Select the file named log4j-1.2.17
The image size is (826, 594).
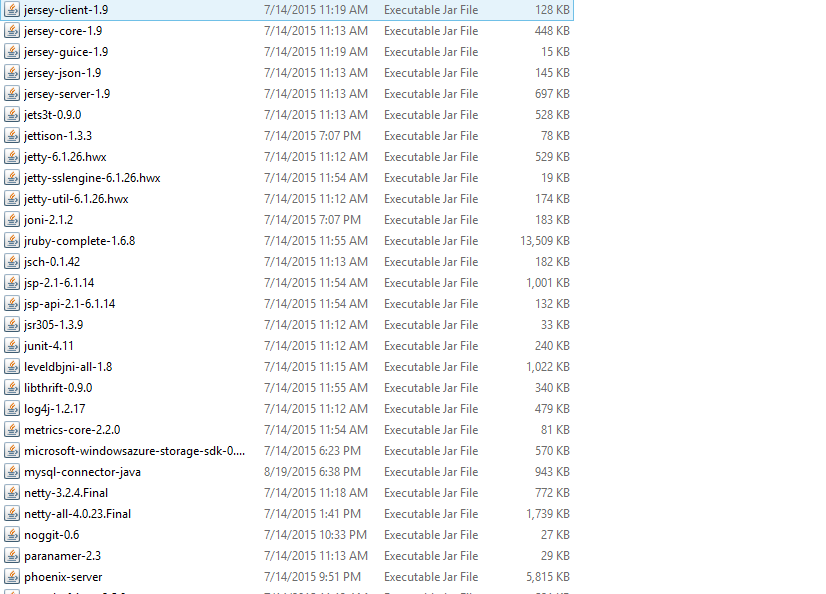tap(54, 409)
